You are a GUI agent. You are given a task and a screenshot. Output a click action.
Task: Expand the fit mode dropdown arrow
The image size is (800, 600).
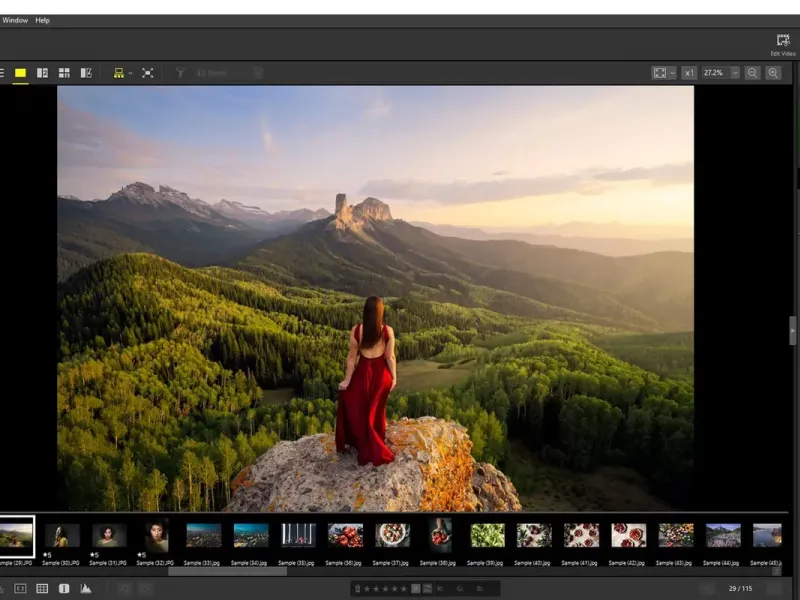click(672, 73)
